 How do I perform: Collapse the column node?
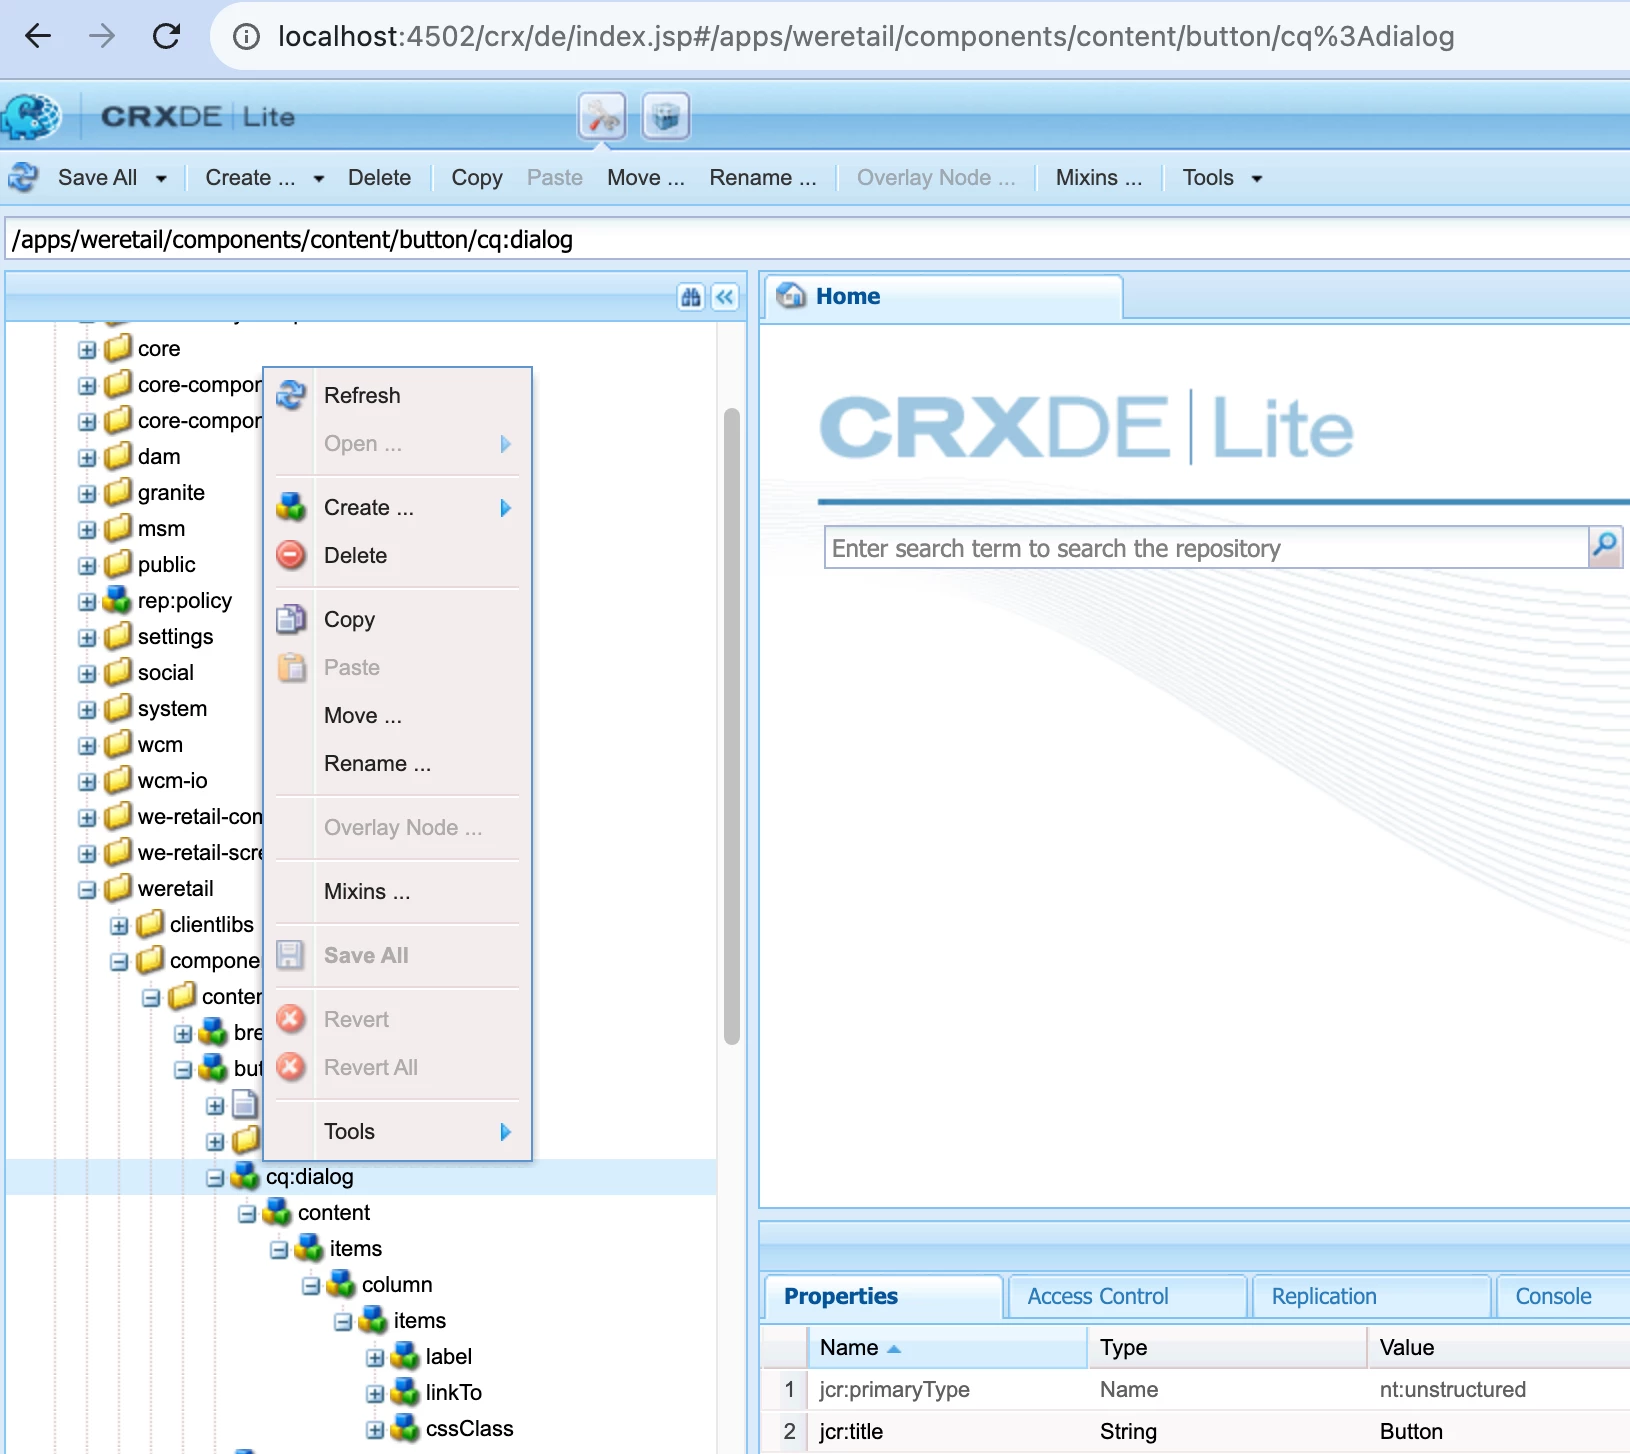(311, 1286)
